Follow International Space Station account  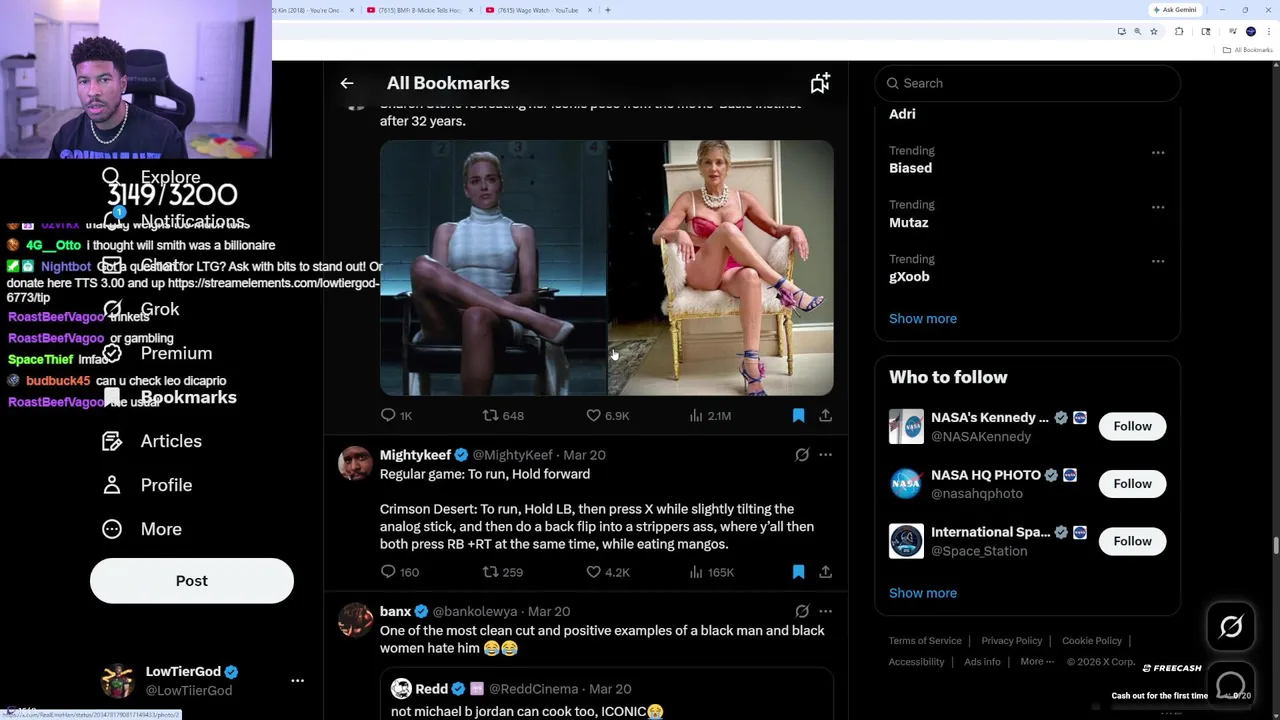1132,541
